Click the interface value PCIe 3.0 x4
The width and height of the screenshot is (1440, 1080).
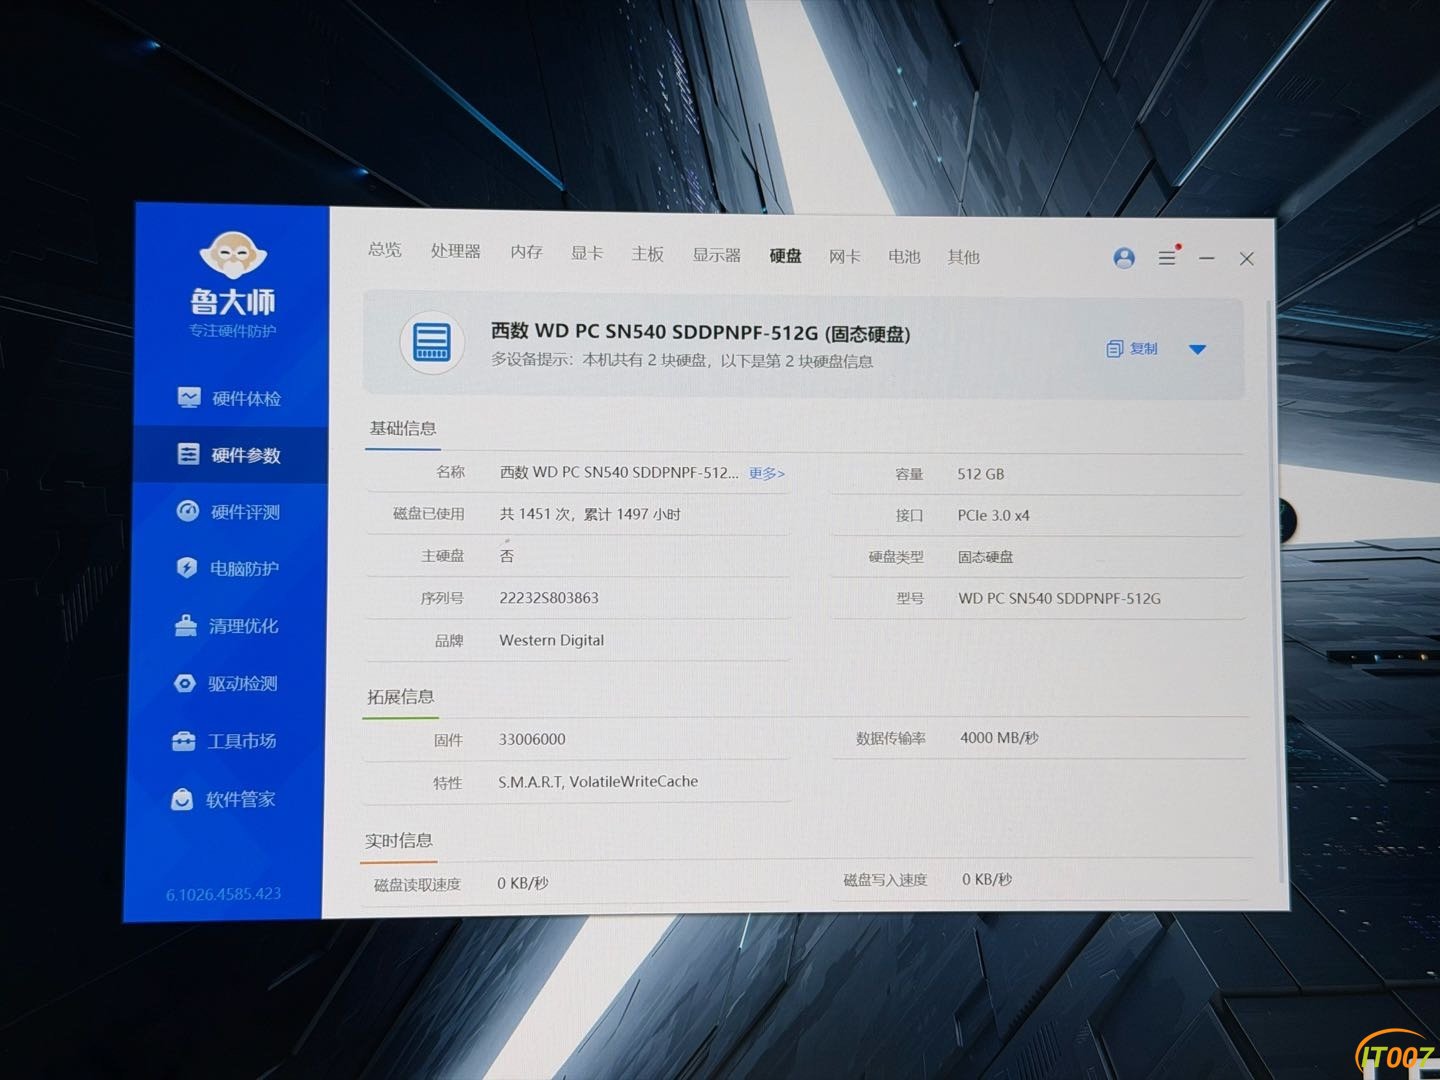pyautogui.click(x=993, y=516)
